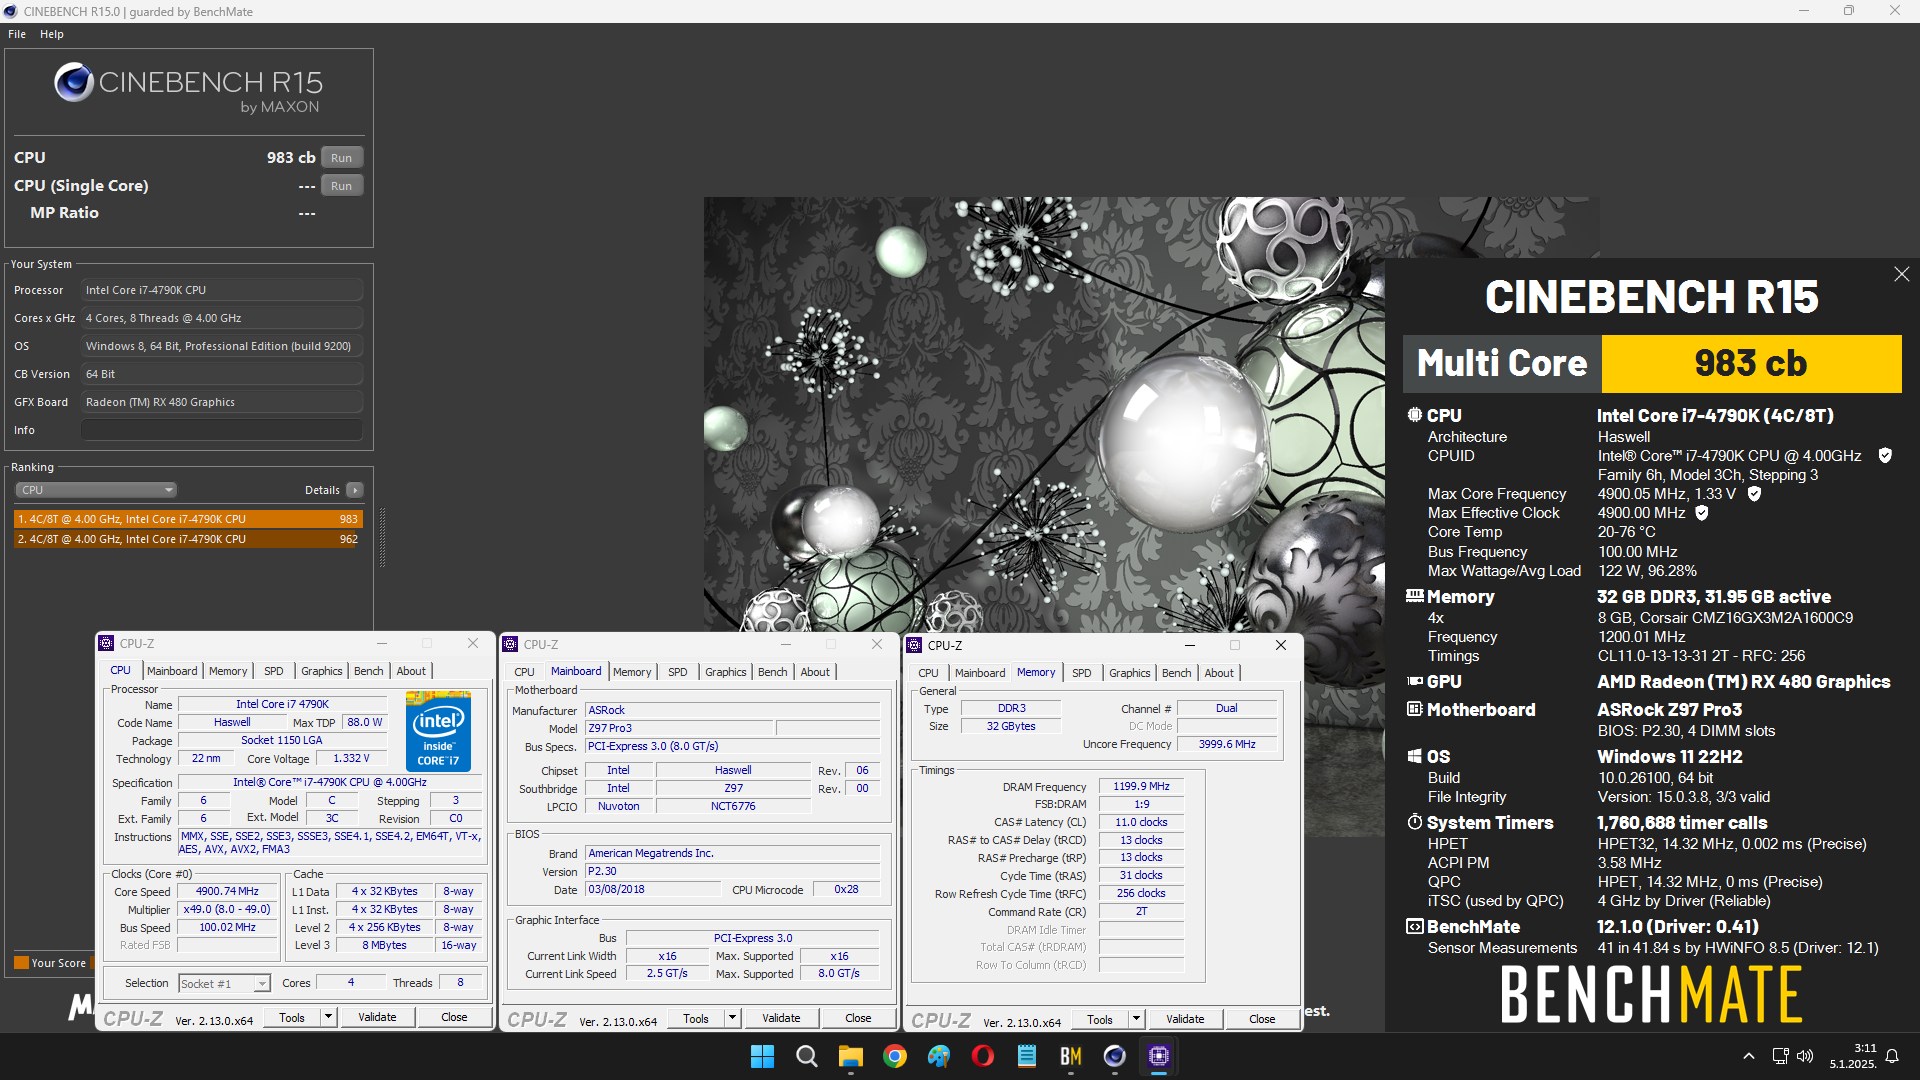The height and width of the screenshot is (1080, 1920).
Task: Click the Max Effective Clock shield icon
Action: click(x=1702, y=513)
